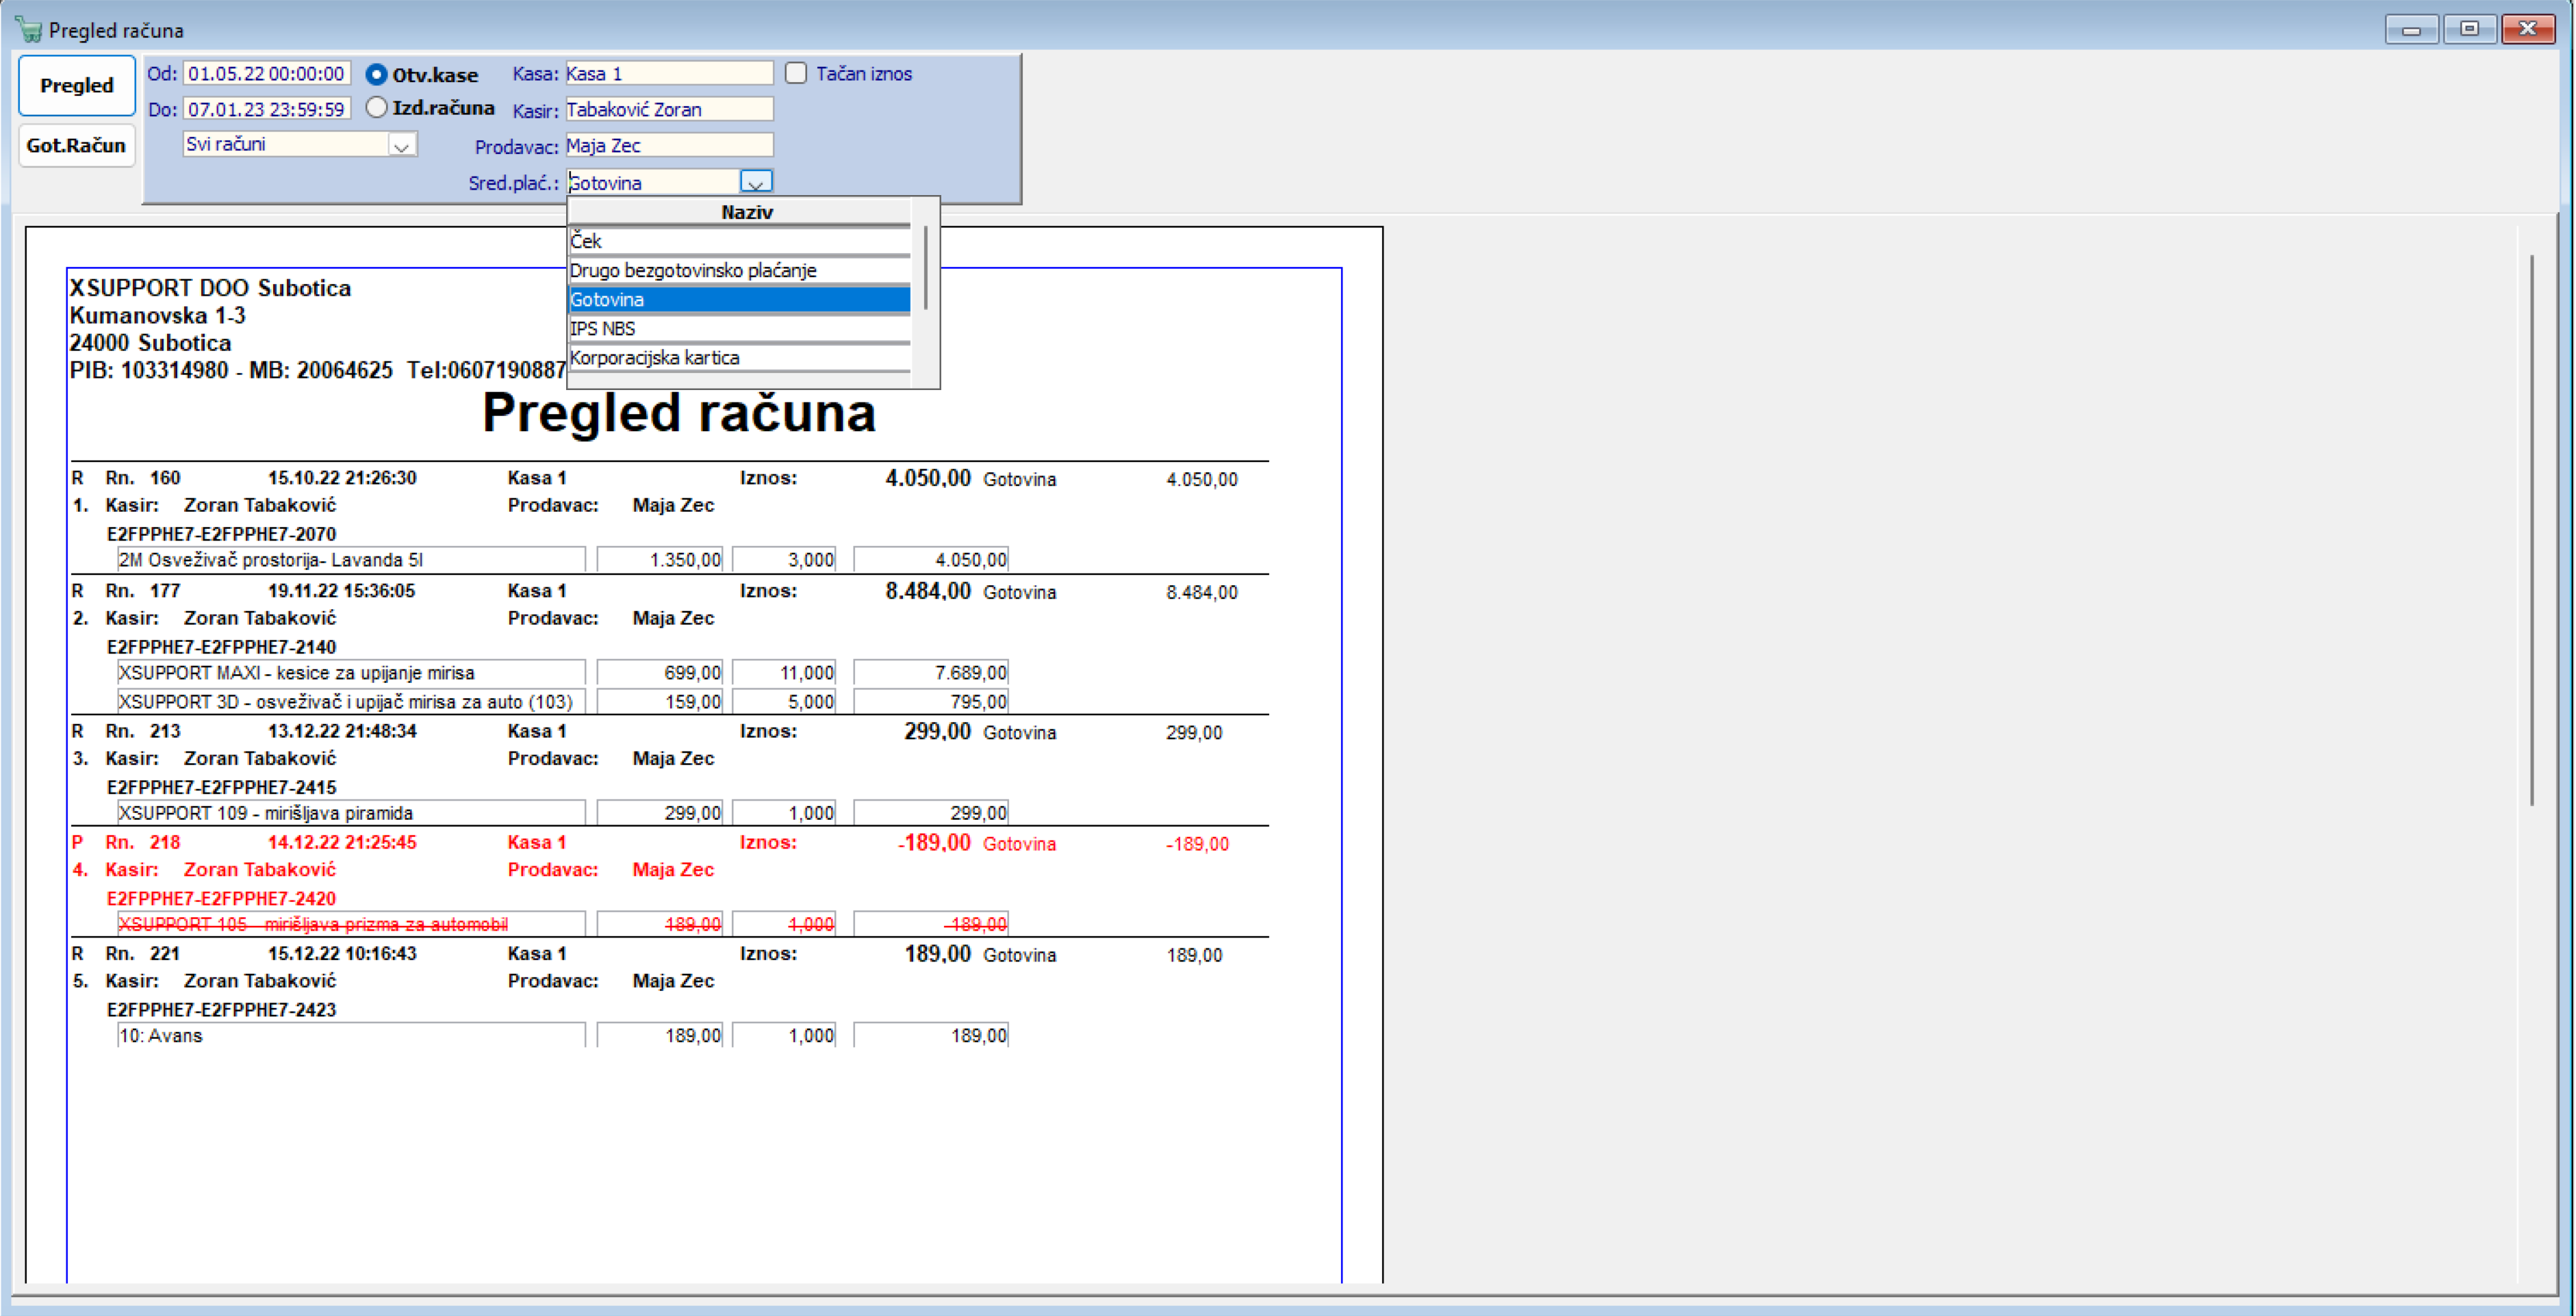
Task: Click the Pregled računa report heading
Action: pos(679,414)
